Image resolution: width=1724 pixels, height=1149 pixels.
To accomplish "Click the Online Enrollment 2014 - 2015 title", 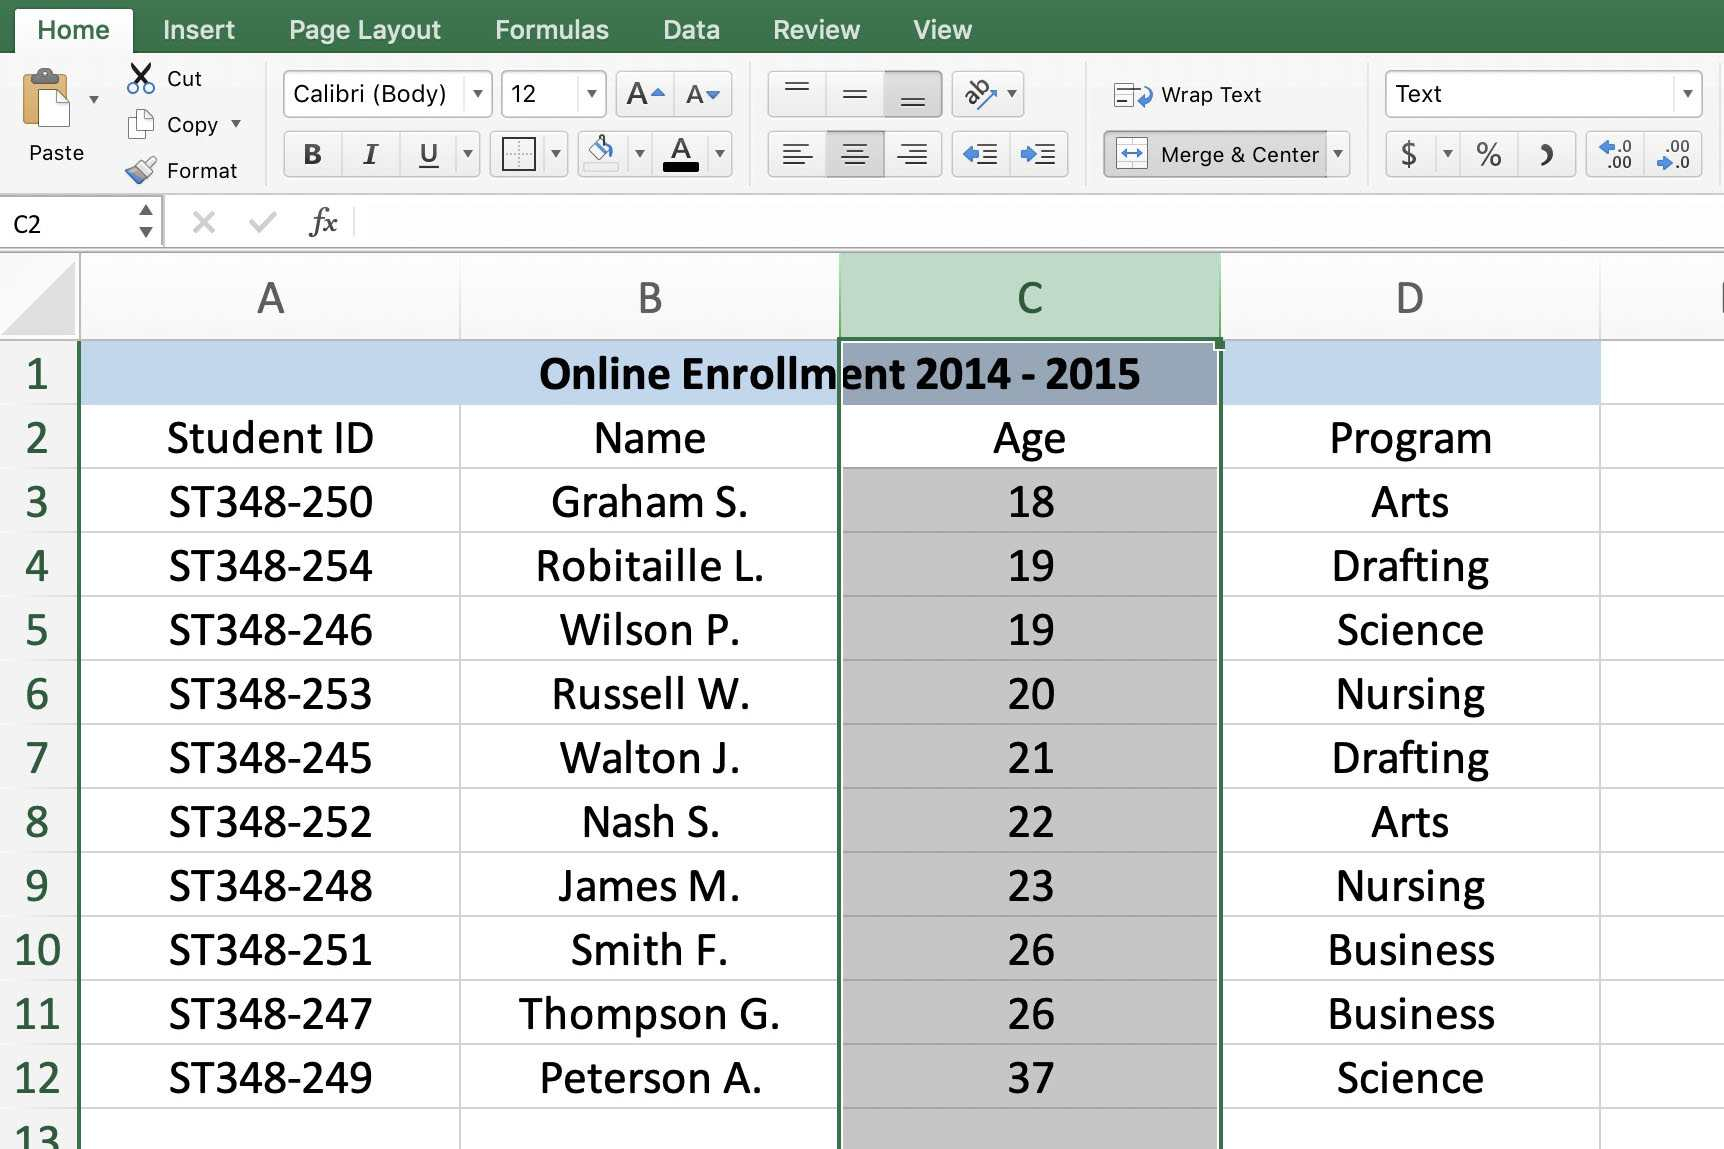I will pos(839,373).
